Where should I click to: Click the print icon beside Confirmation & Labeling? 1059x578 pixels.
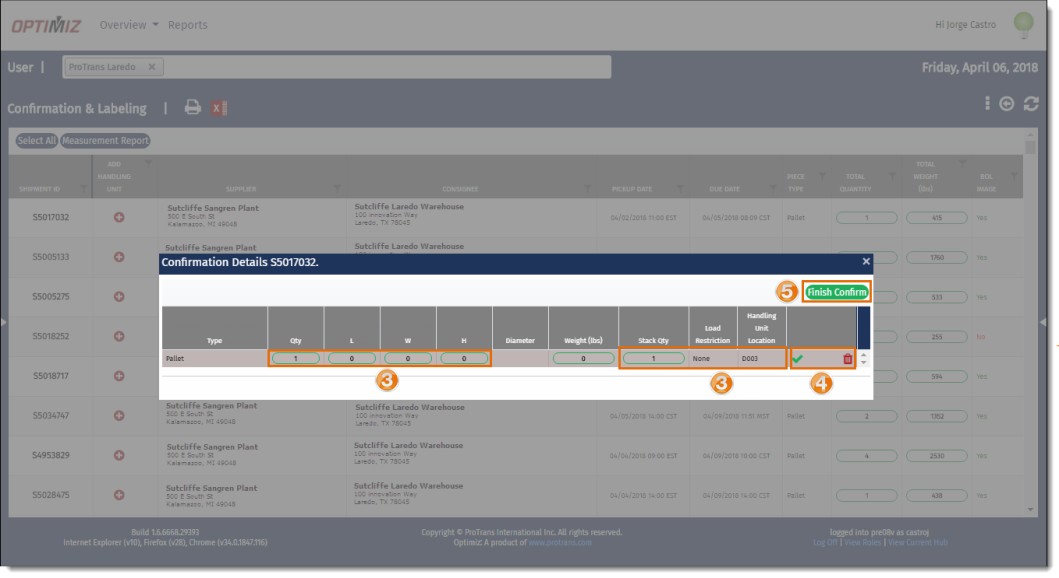pyautogui.click(x=193, y=108)
